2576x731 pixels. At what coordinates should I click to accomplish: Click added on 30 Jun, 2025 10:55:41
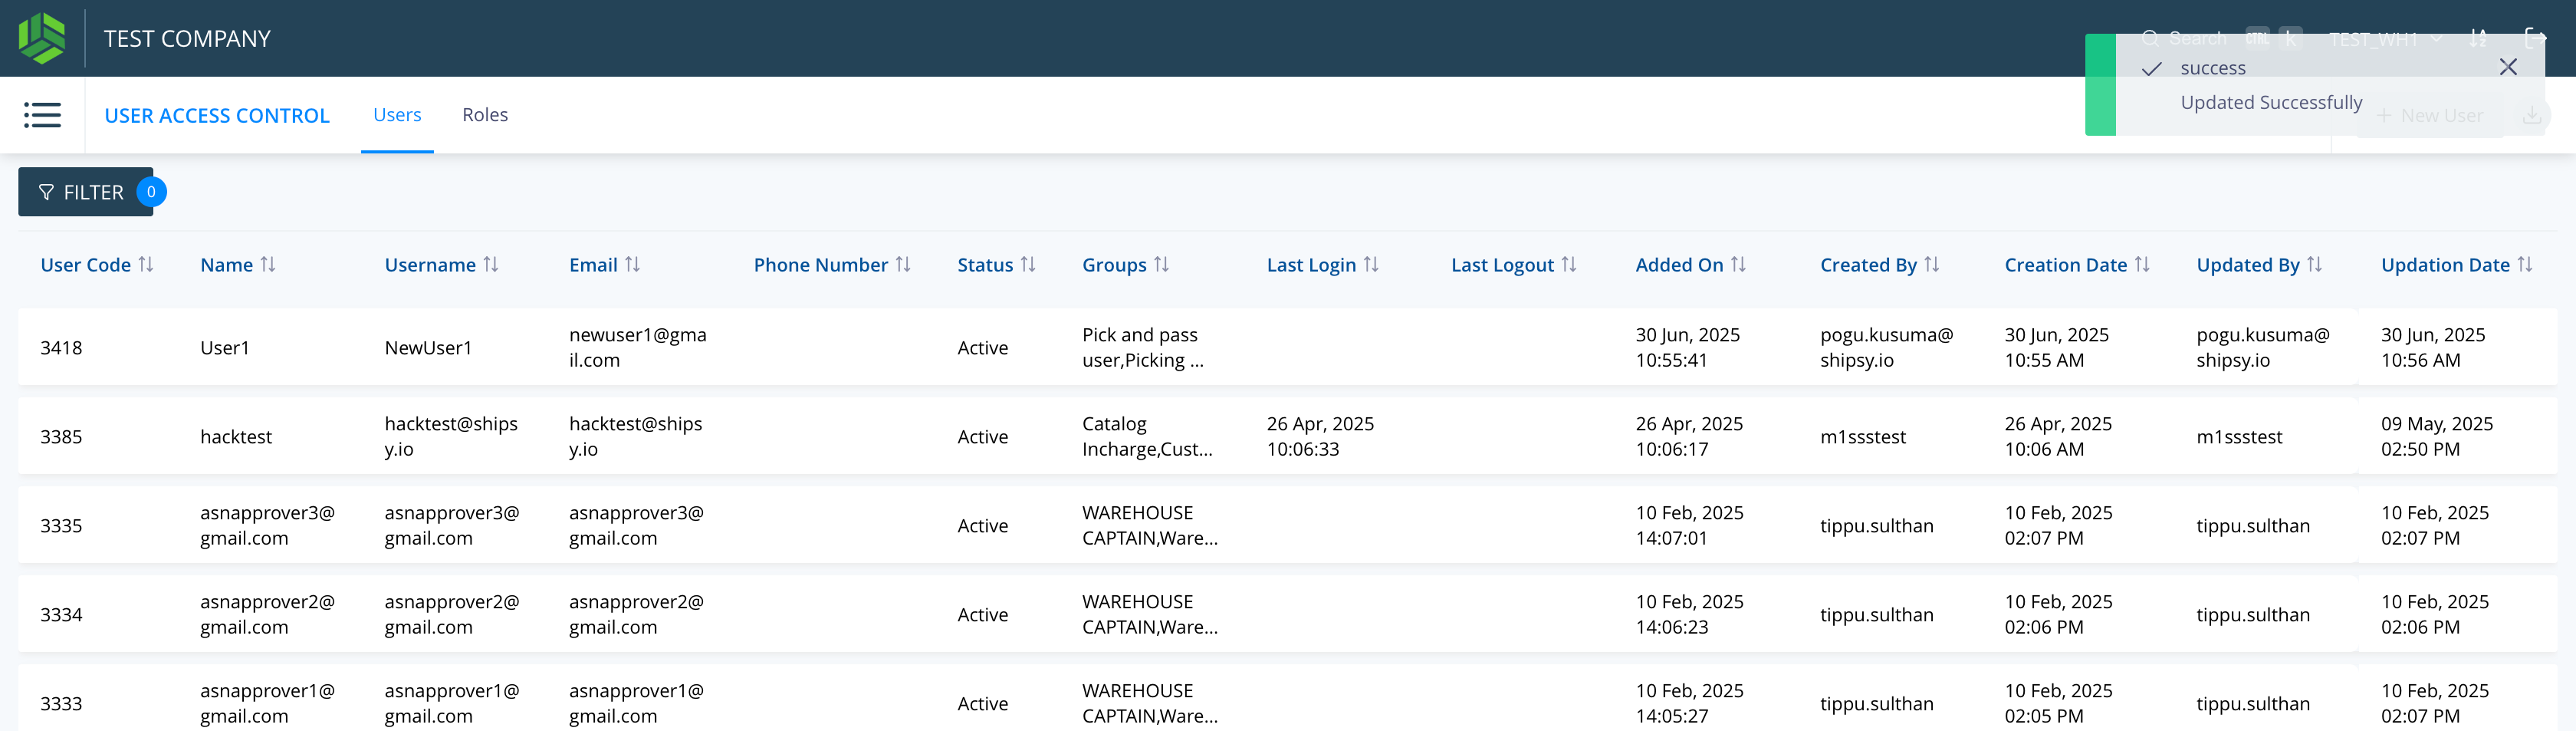tap(1688, 348)
